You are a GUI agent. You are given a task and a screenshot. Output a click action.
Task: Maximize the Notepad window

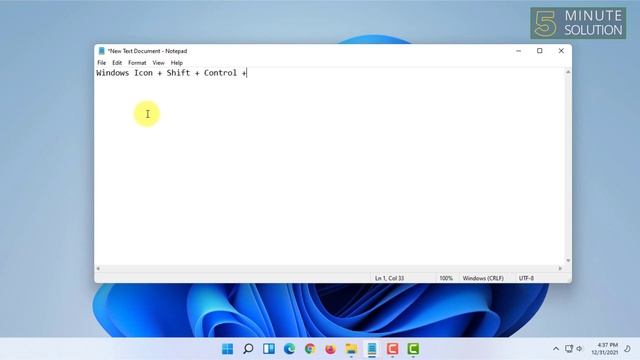coord(540,51)
